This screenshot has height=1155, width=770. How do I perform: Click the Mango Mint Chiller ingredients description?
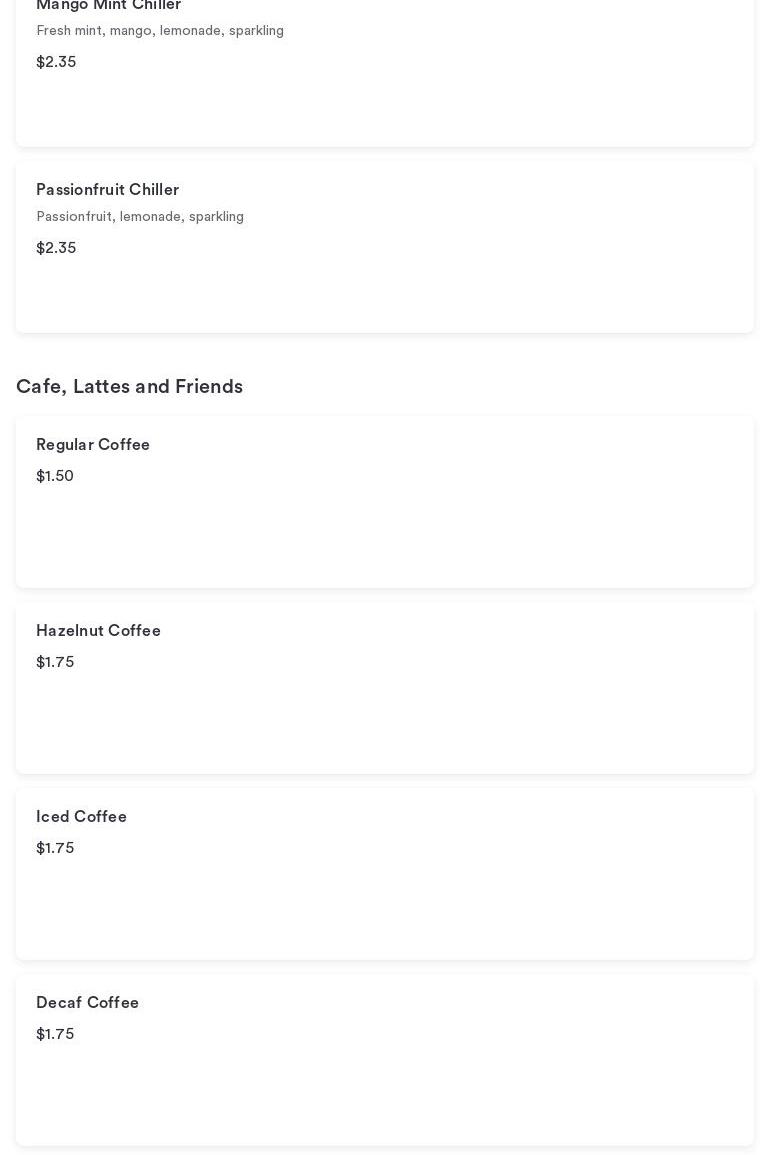coord(160,31)
